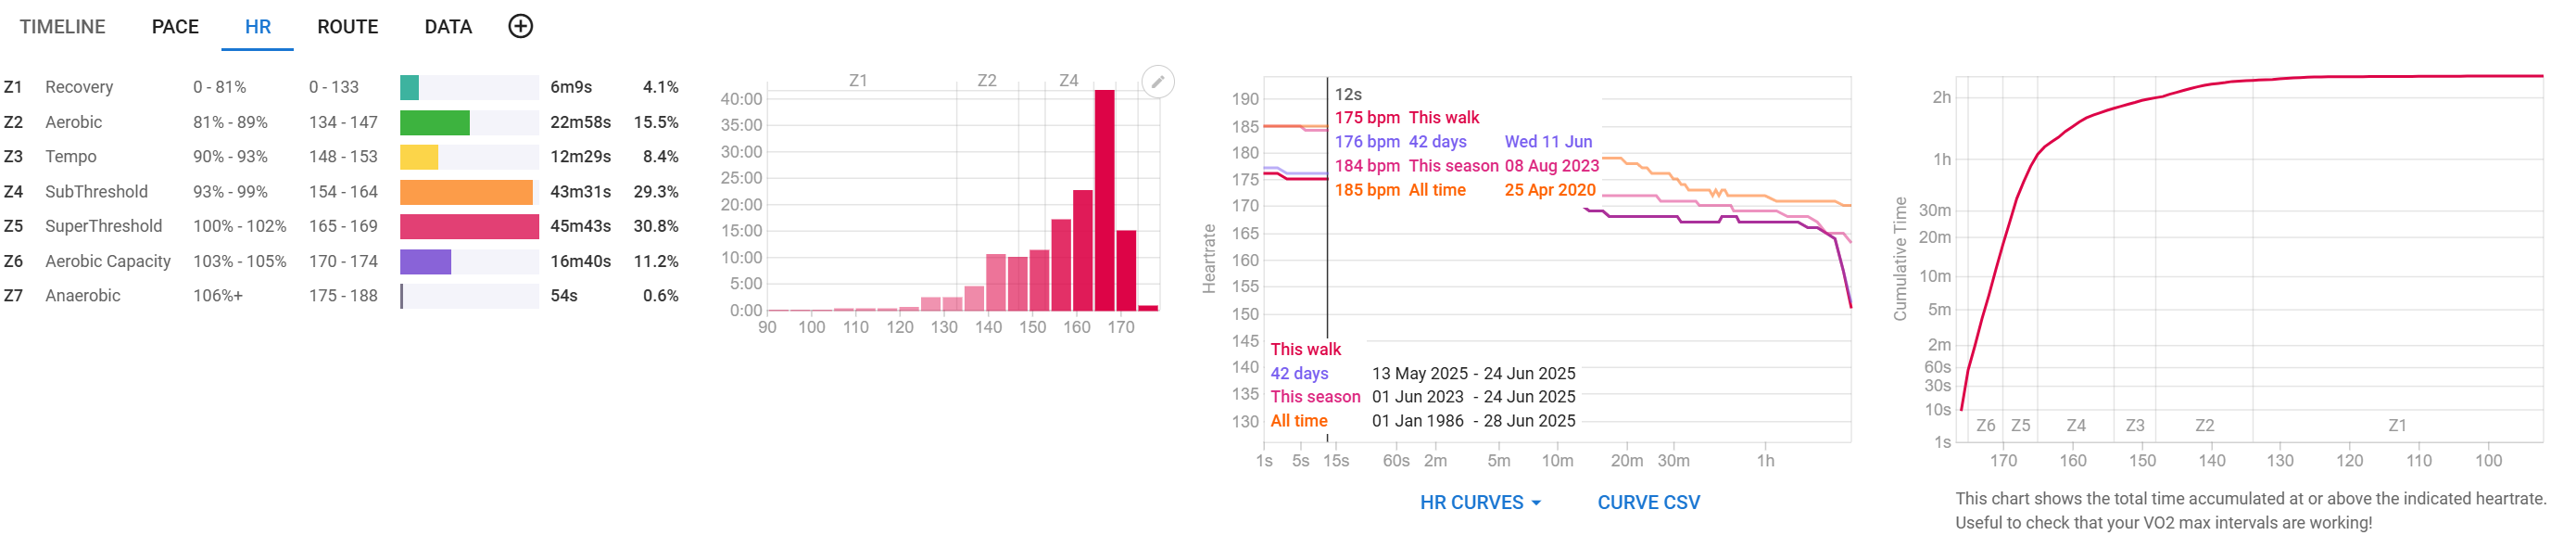Click the Z5 SuperThreshold pink bar
The height and width of the screenshot is (548, 2576).
(468, 227)
